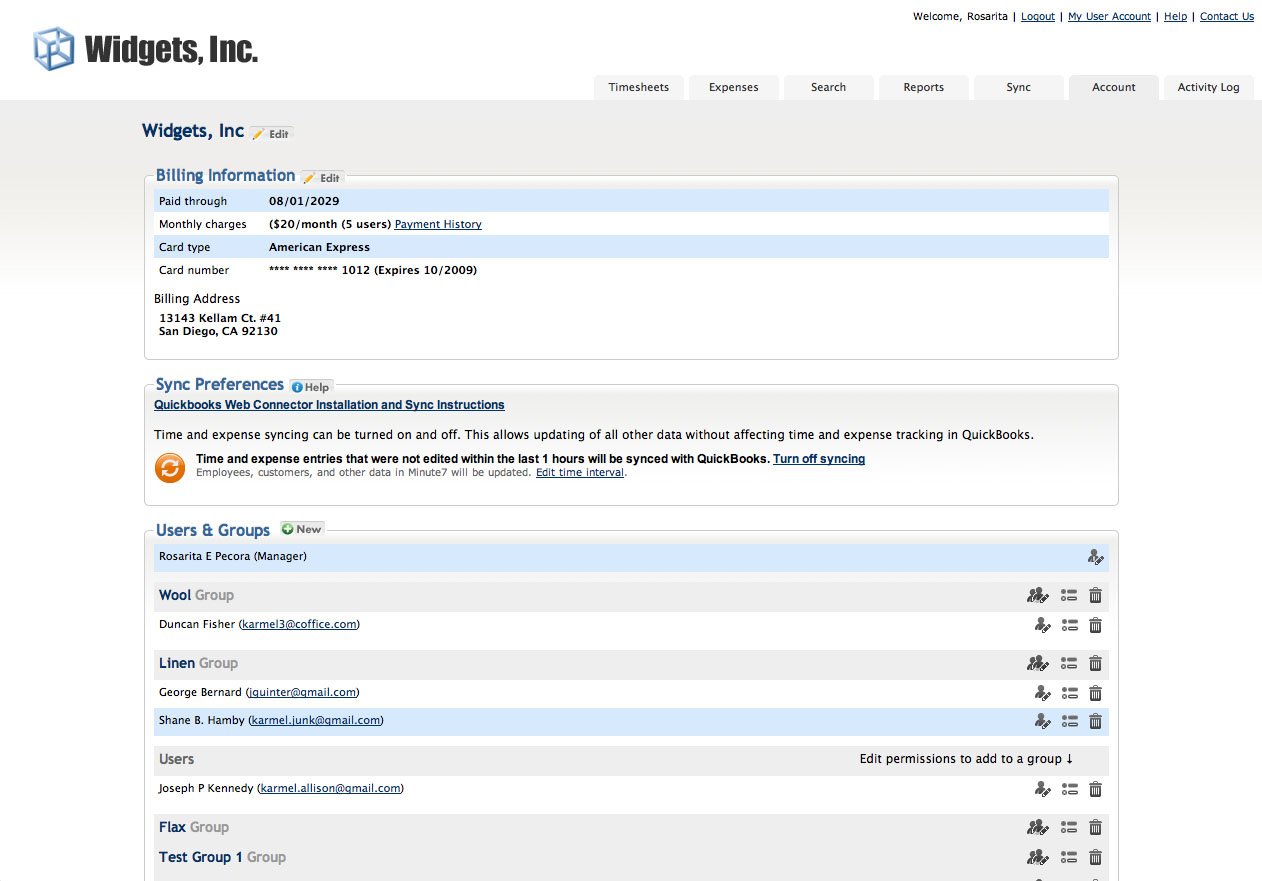Click the edit-user icon for Rosarita E Pecora
1262x881 pixels.
[x=1096, y=557]
